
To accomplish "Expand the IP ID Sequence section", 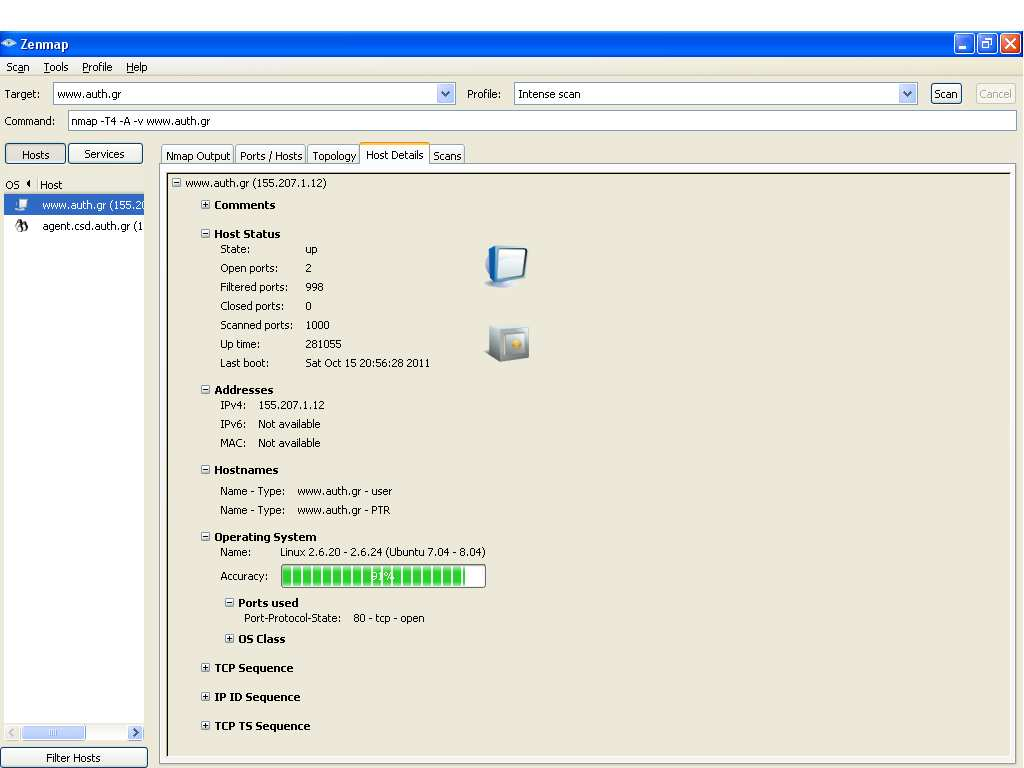I will (205, 697).
